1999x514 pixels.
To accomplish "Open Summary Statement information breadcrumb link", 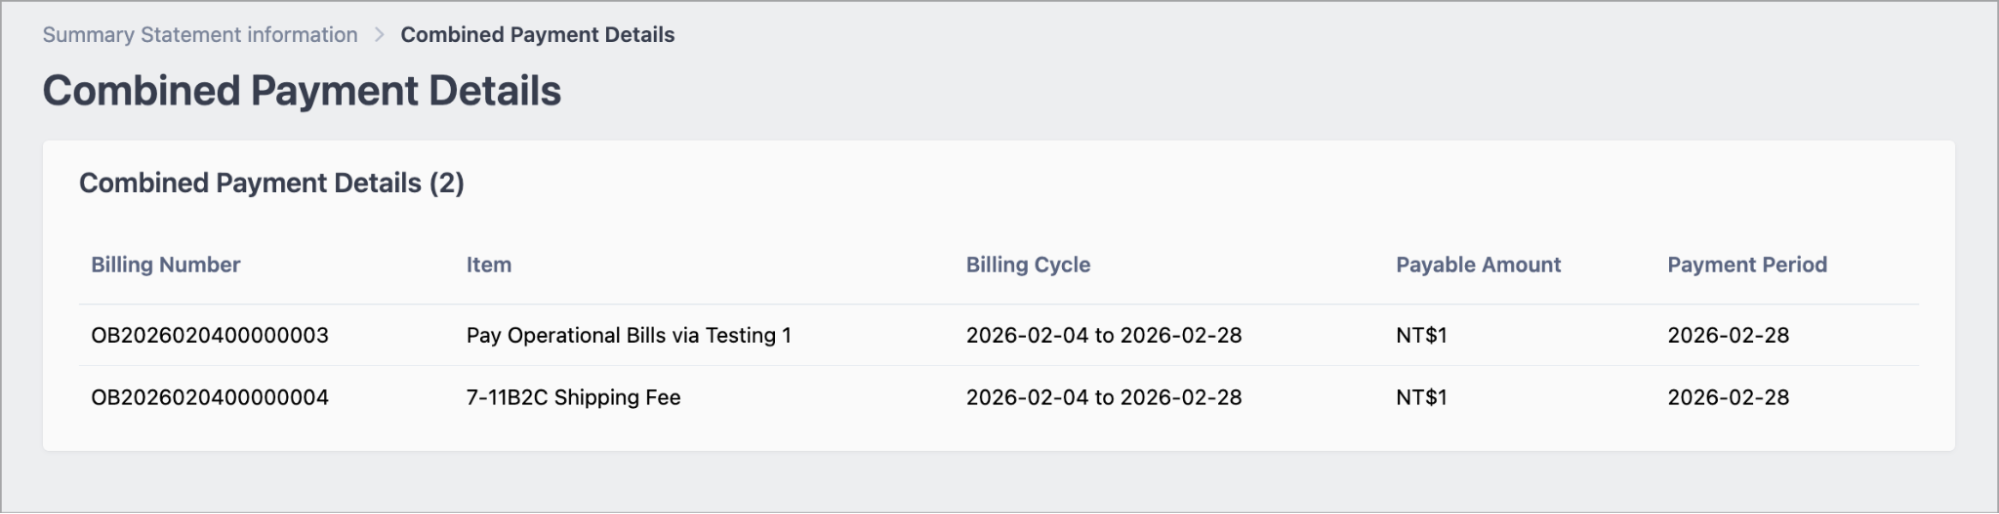I will [x=200, y=35].
